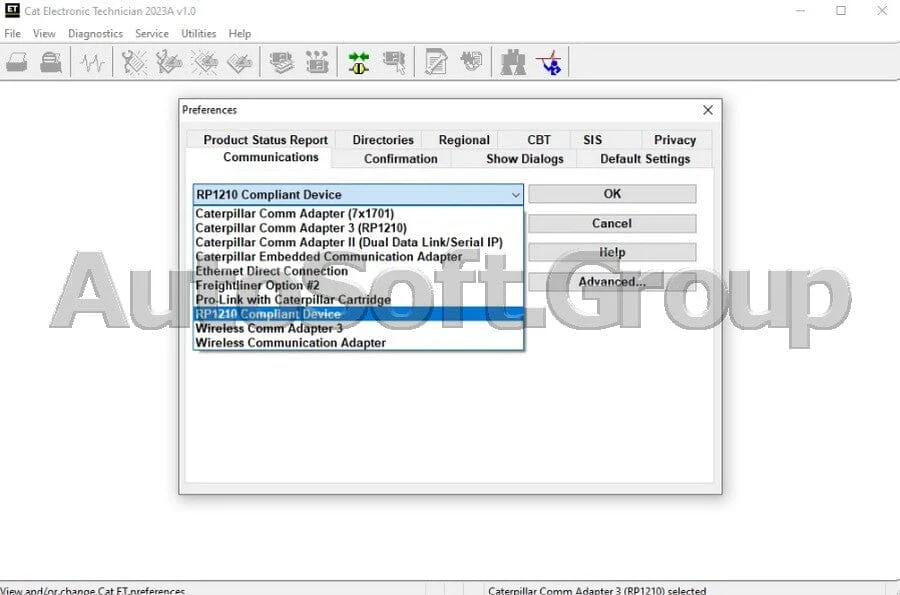The width and height of the screenshot is (900, 595).
Task: Select Freightliner Option #2 entry
Action: tap(257, 285)
